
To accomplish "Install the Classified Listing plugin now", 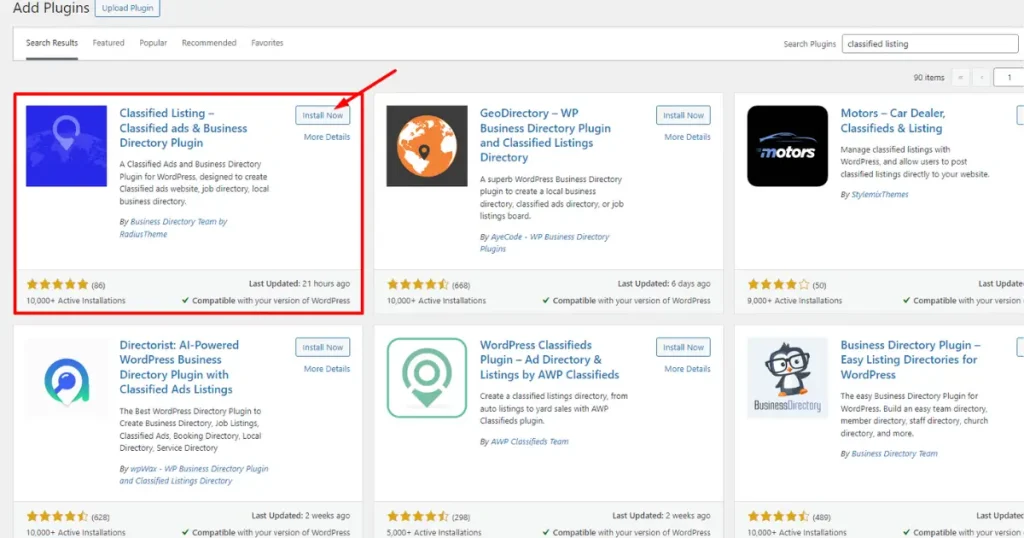I will click(323, 115).
